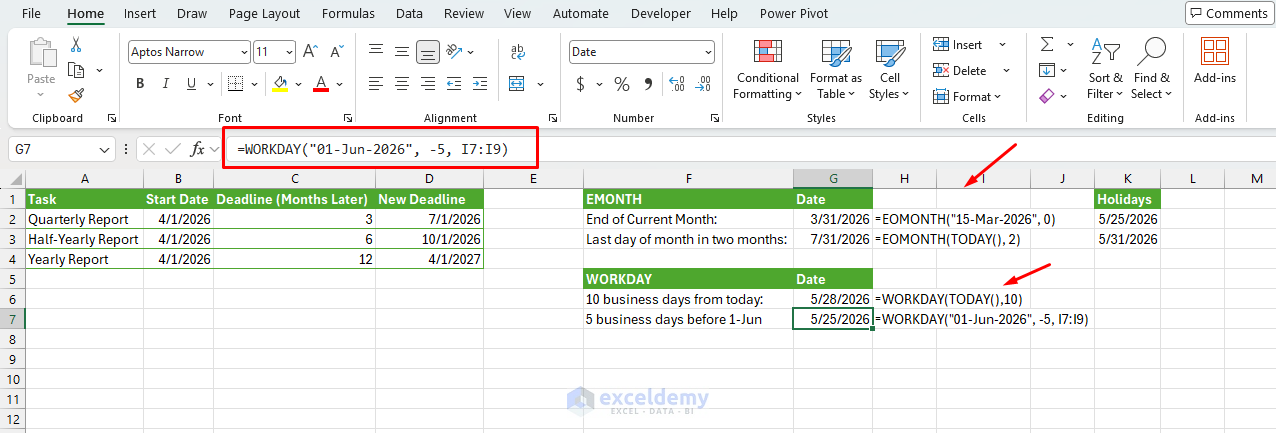Toggle Underline formatting
The width and height of the screenshot is (1276, 433).
(x=191, y=84)
